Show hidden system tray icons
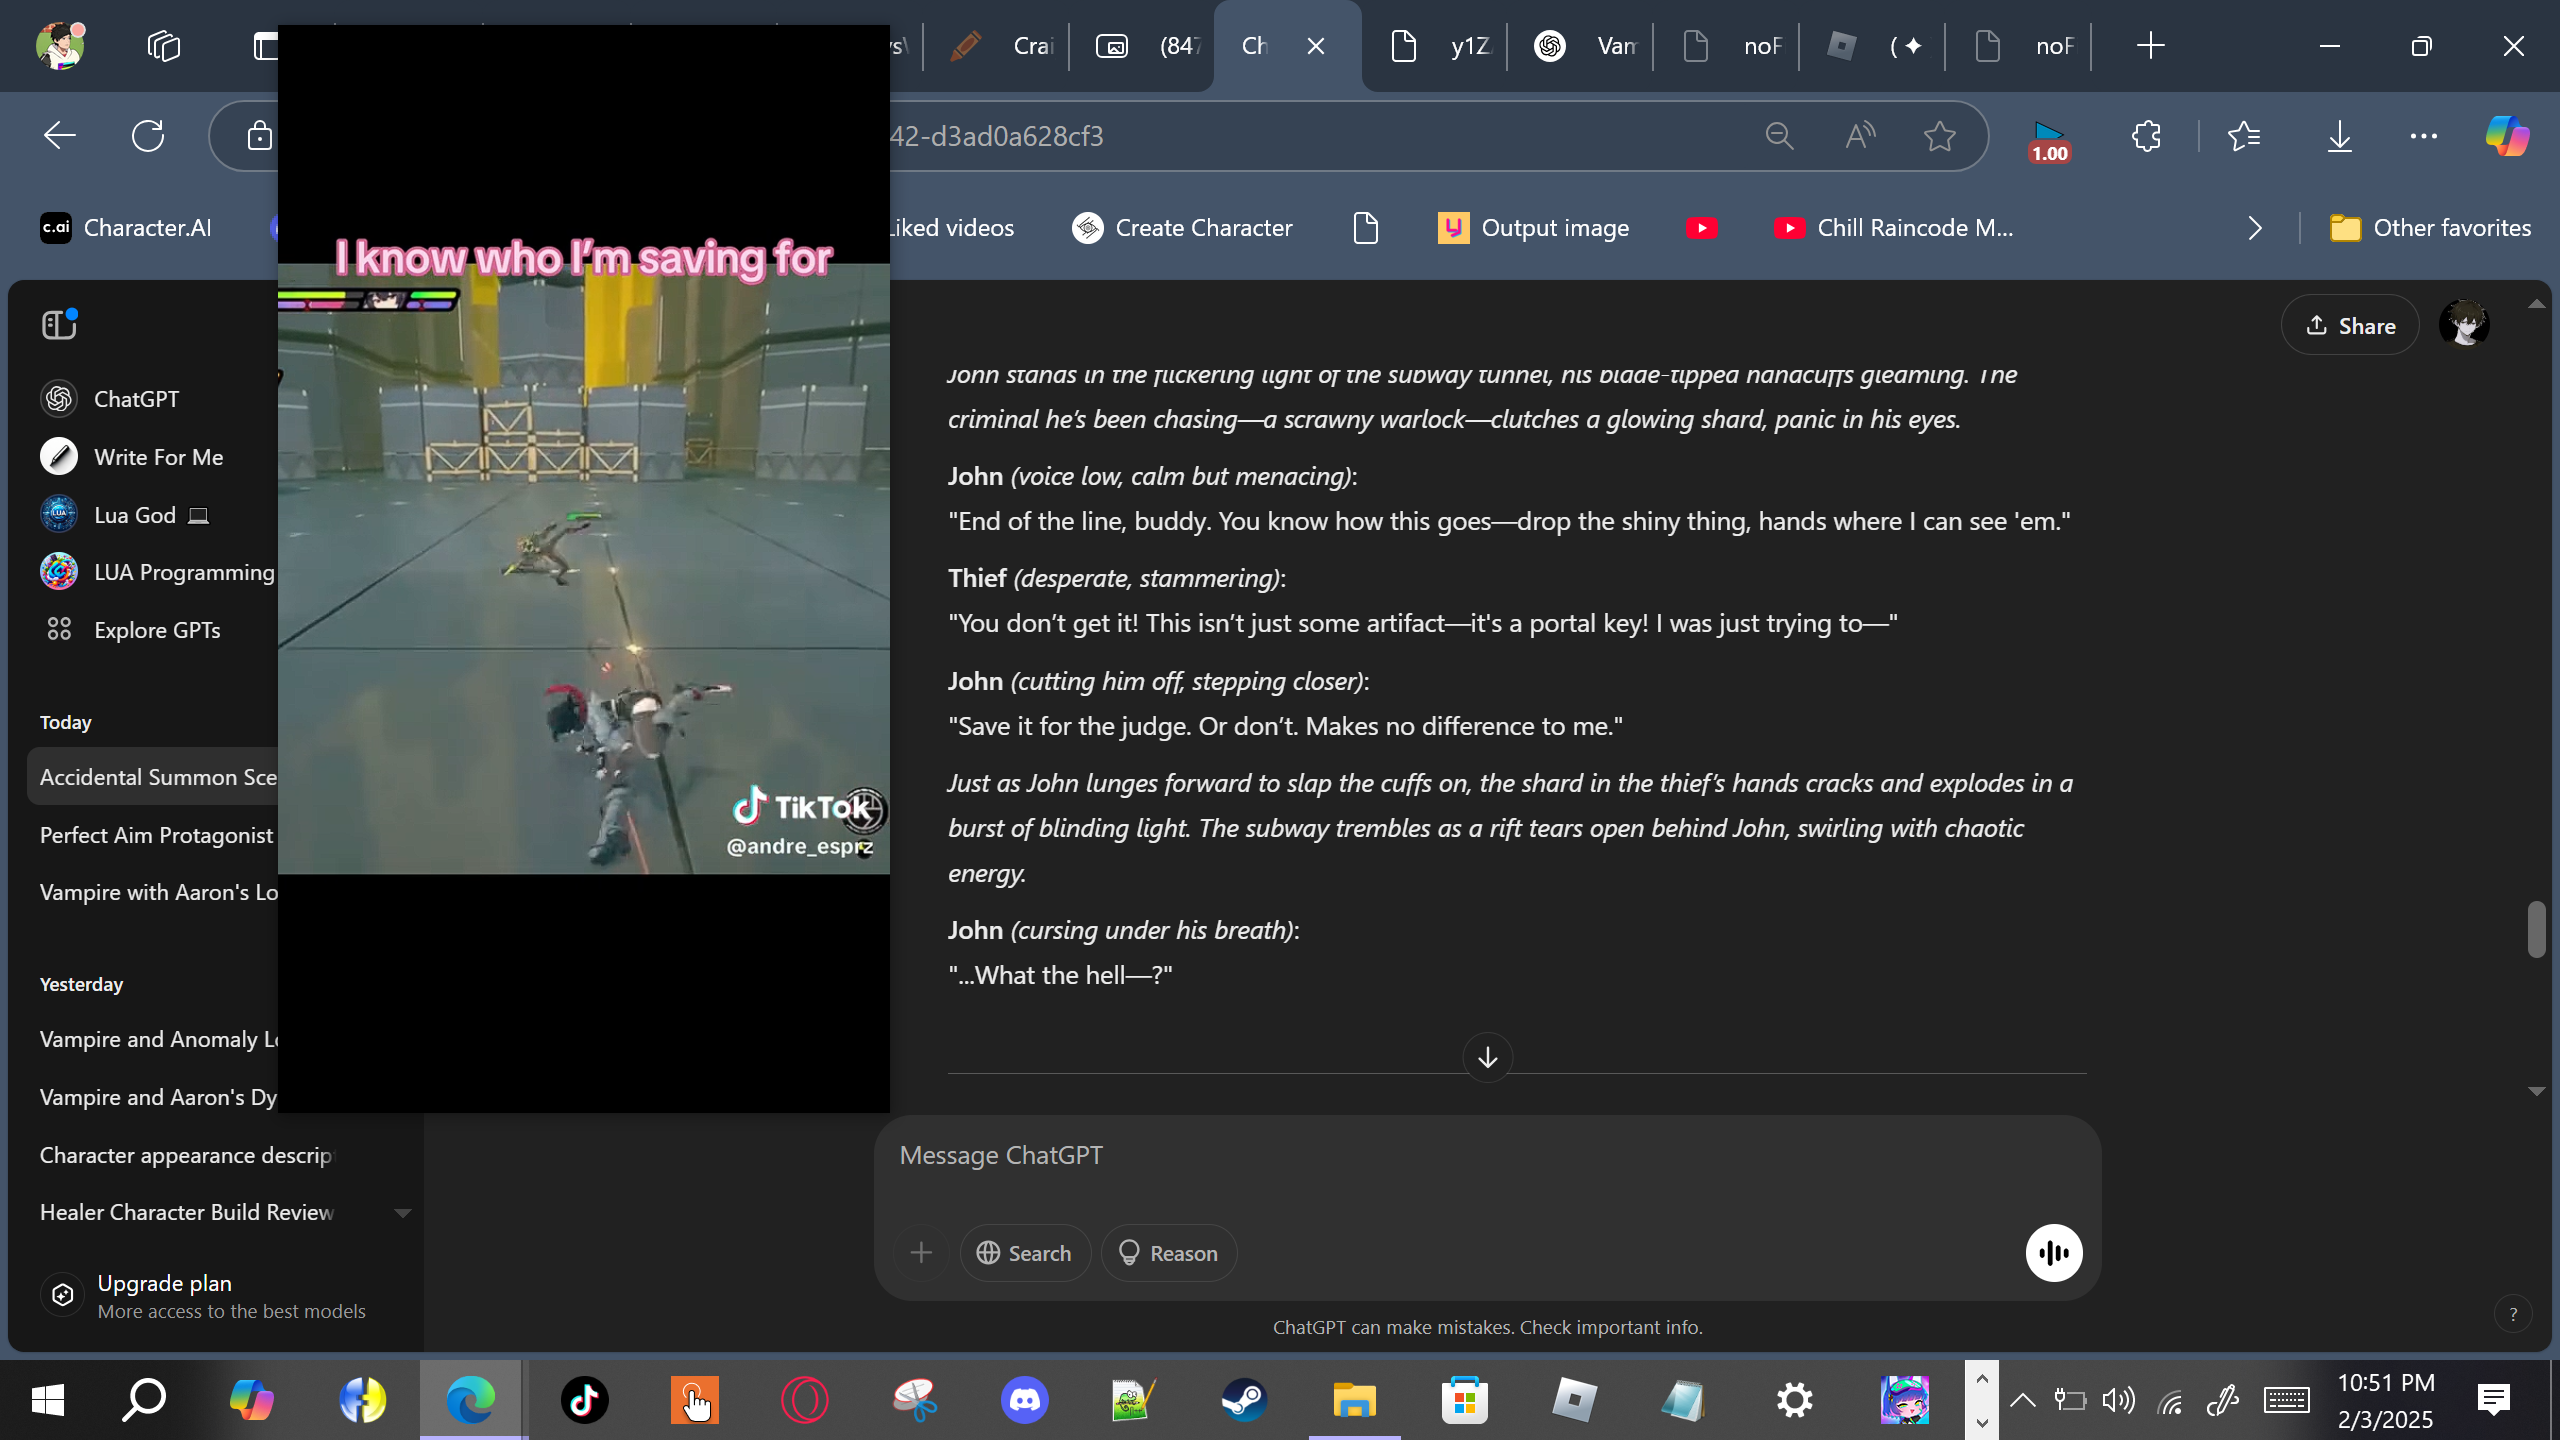 pyautogui.click(x=2022, y=1399)
